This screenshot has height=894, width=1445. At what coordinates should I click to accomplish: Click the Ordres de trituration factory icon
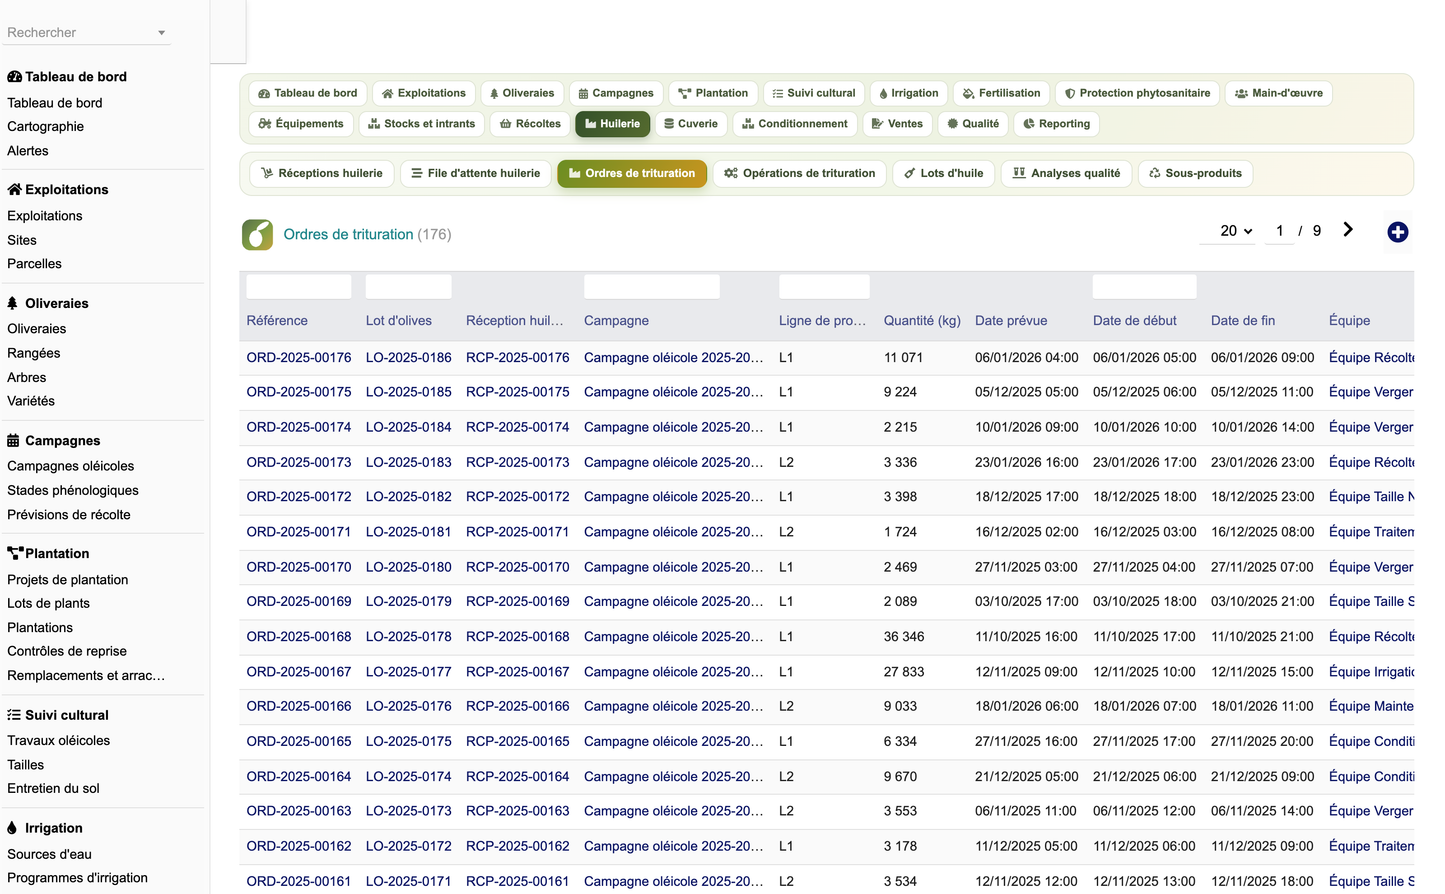[575, 173]
